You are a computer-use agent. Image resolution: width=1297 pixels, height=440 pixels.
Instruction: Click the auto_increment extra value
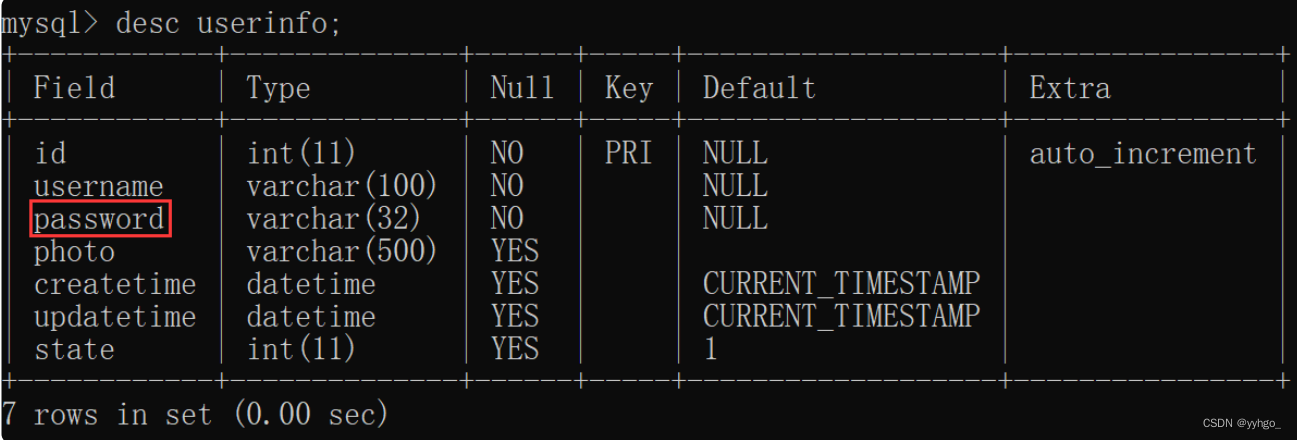pyautogui.click(x=1143, y=154)
